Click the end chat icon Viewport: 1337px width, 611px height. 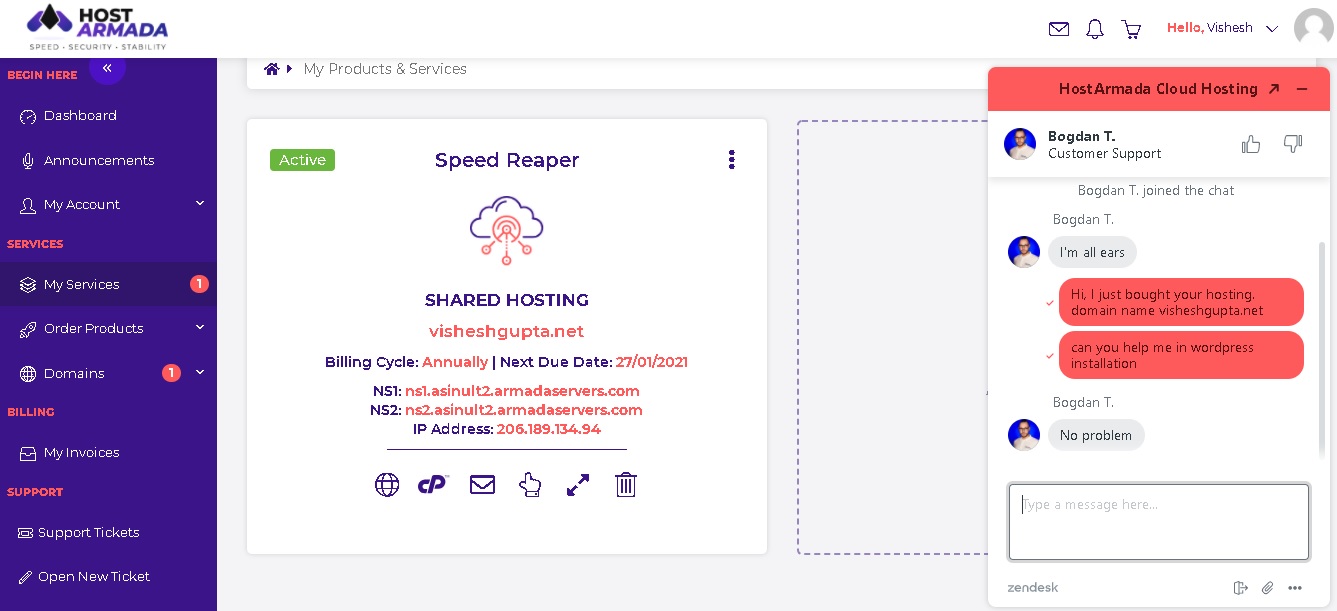[1241, 588]
